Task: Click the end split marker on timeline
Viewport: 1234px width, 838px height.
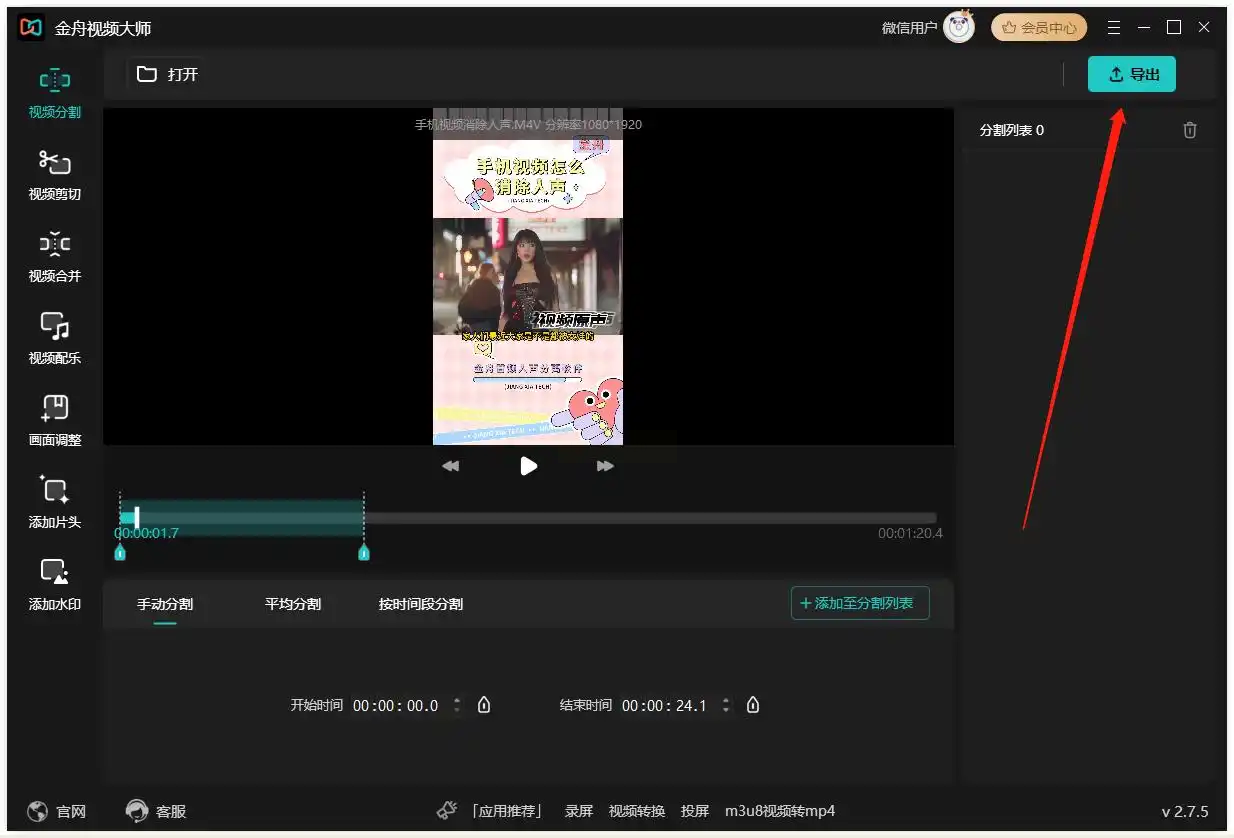Action: [364, 552]
